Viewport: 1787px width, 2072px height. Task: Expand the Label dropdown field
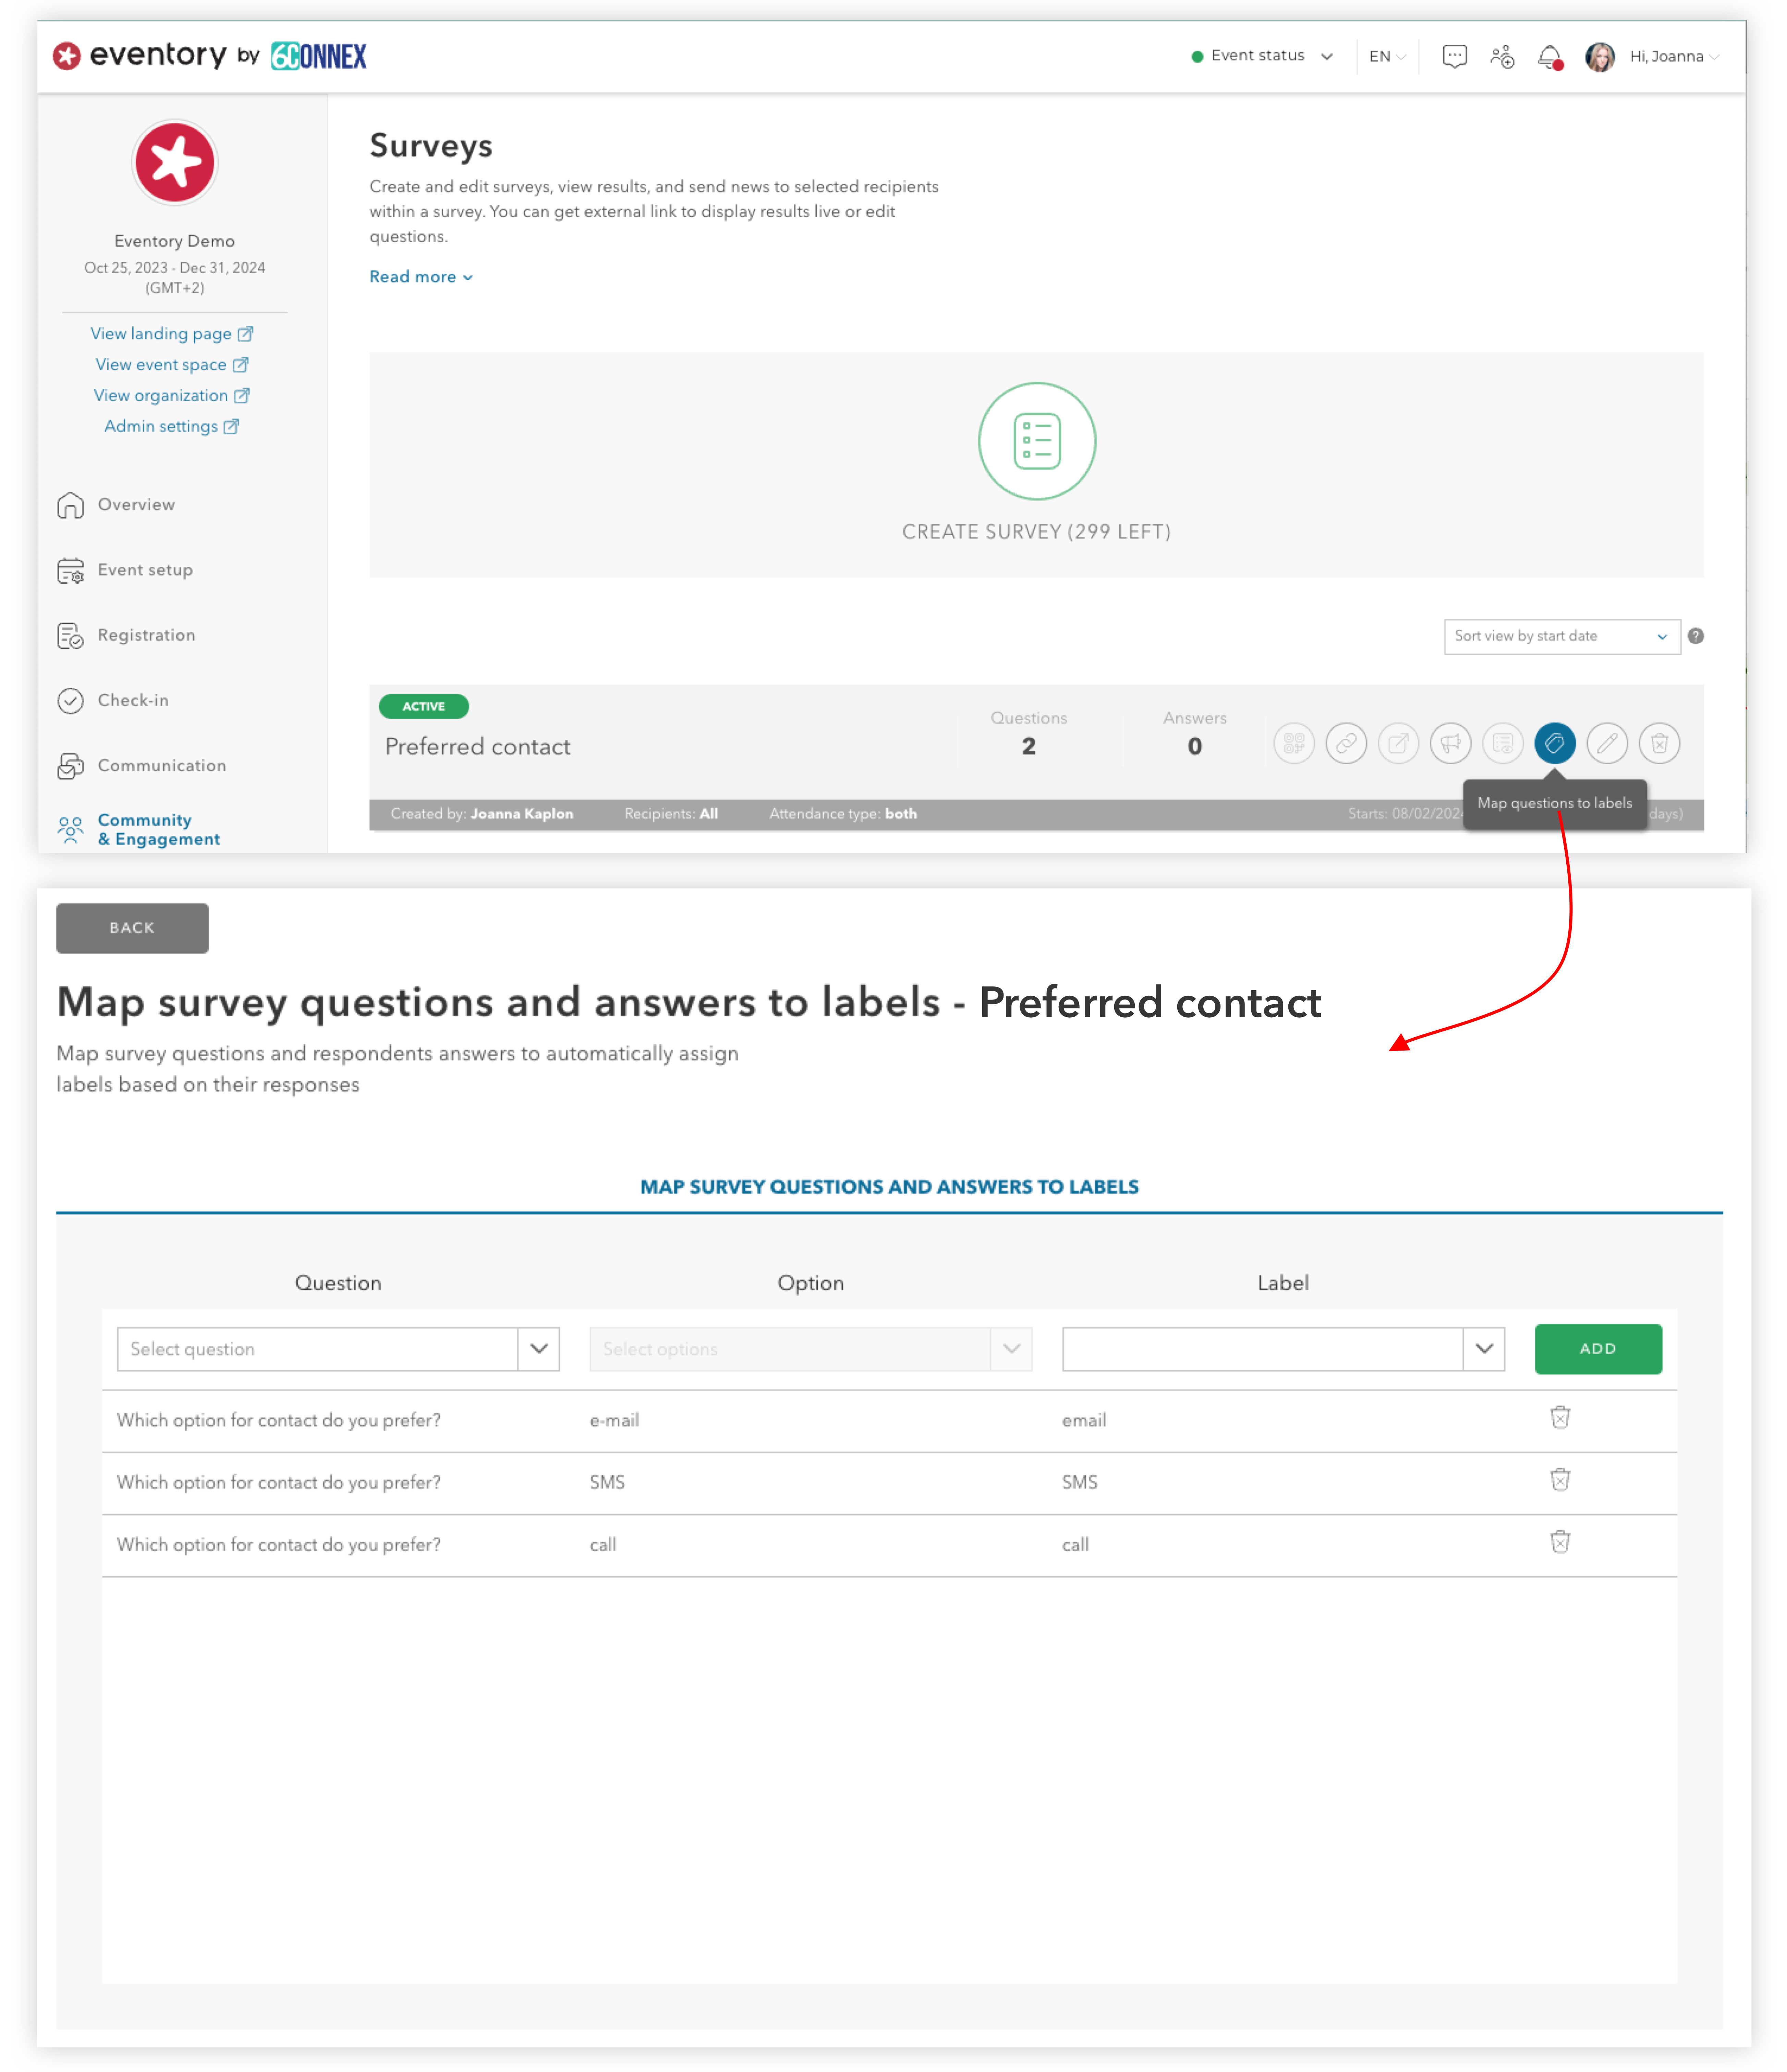tap(1486, 1348)
